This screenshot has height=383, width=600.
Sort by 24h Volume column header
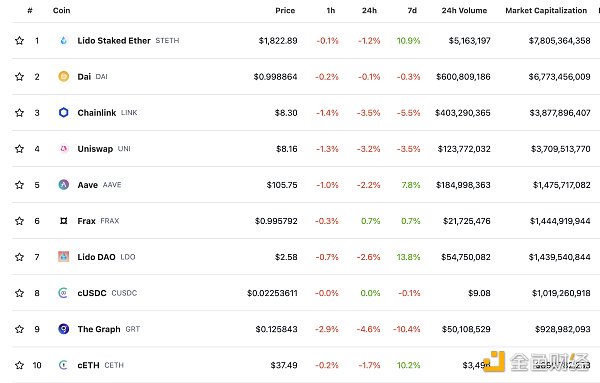464,10
